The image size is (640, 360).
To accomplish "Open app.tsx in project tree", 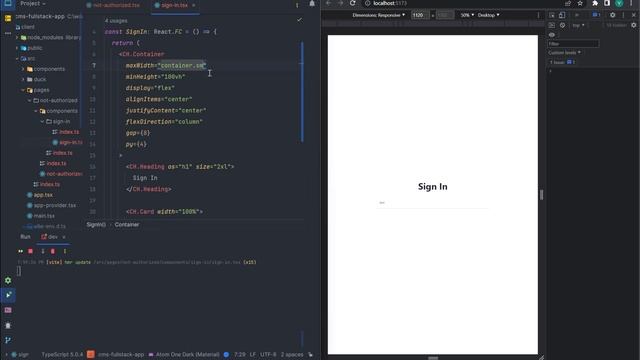I will pyautogui.click(x=40, y=195).
